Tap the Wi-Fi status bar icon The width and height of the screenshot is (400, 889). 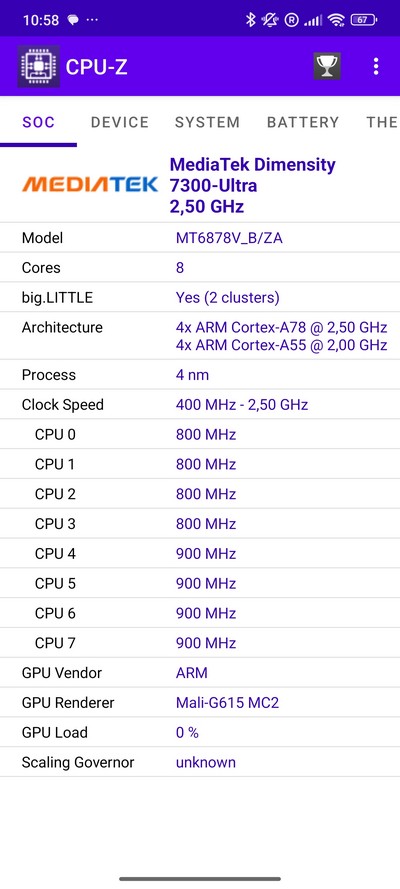coord(337,20)
